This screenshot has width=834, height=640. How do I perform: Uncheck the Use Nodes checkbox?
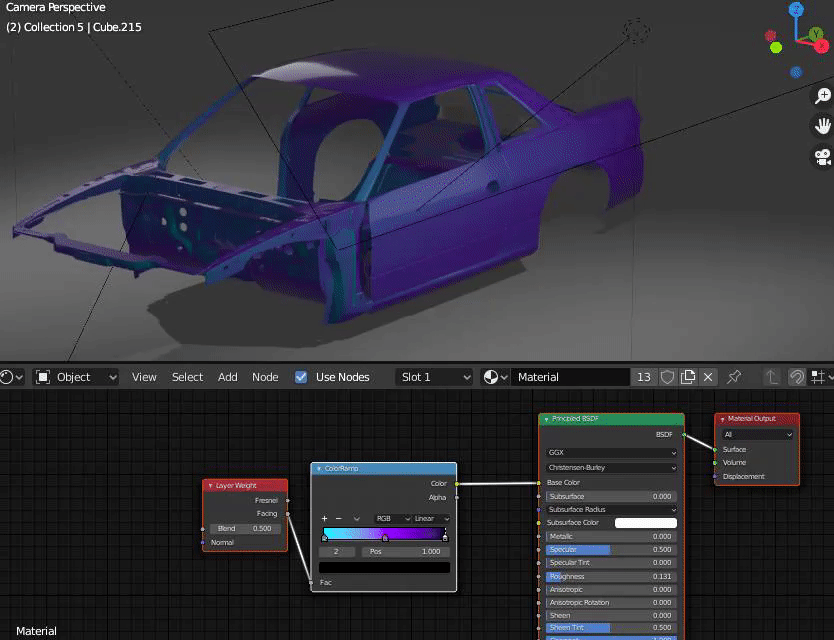coord(301,377)
